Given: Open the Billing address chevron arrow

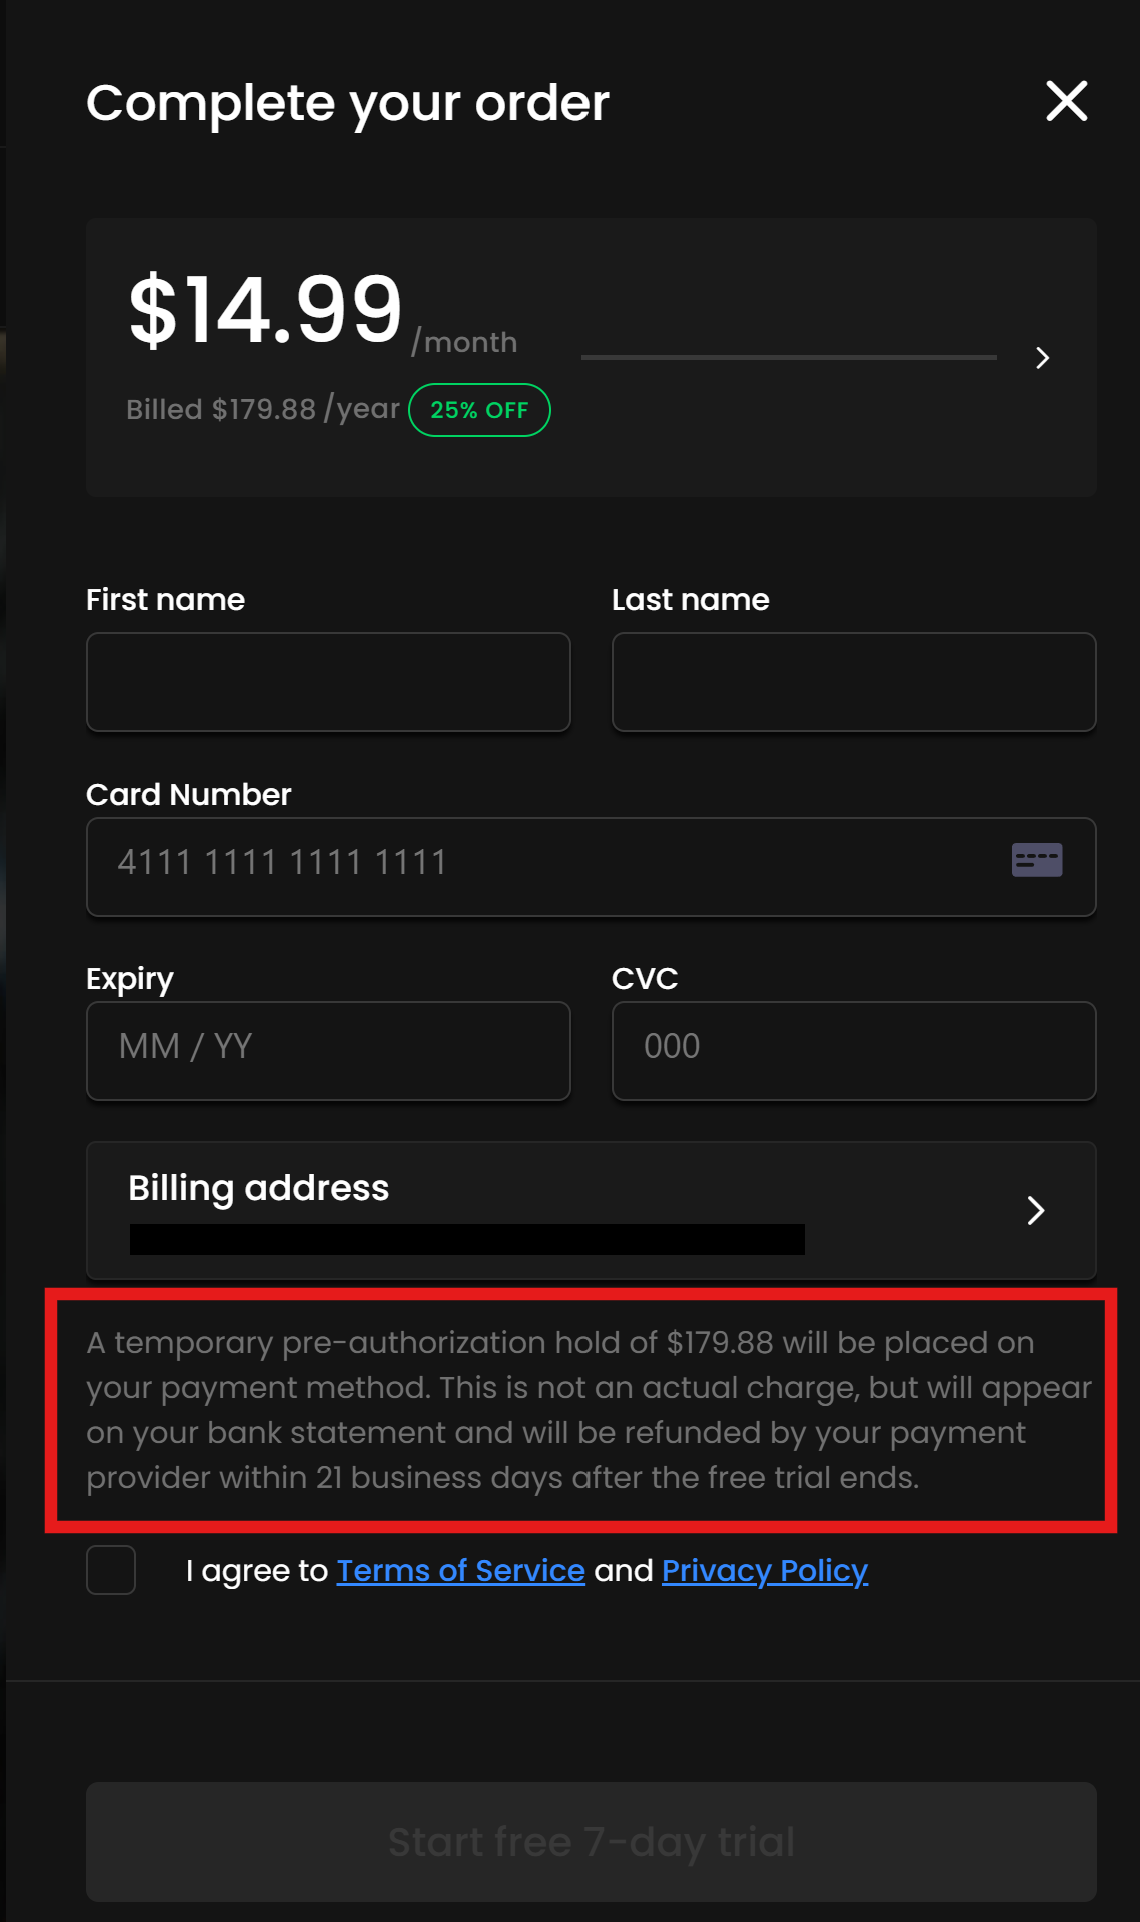Looking at the screenshot, I should [1036, 1210].
